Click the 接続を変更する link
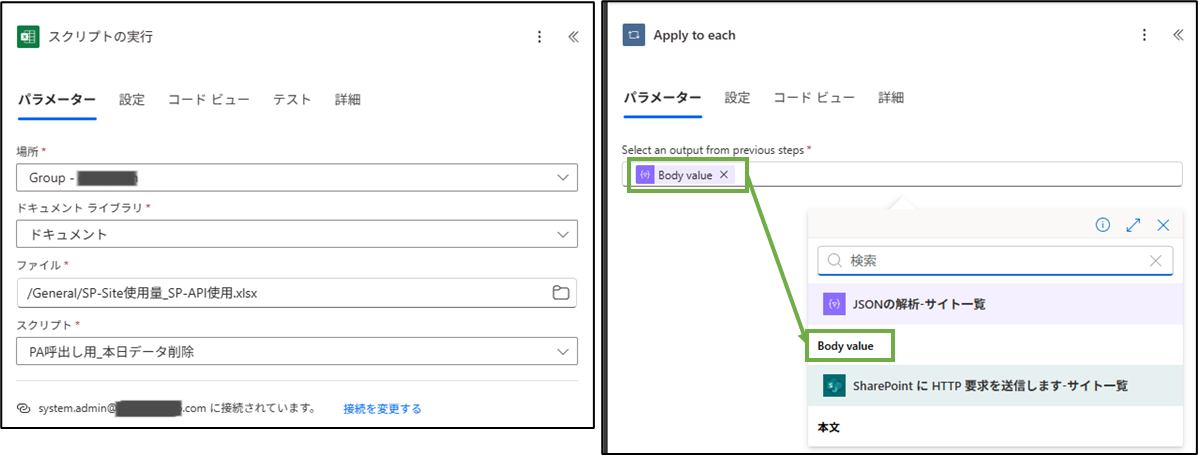The height and width of the screenshot is (455, 1198). pos(382,408)
